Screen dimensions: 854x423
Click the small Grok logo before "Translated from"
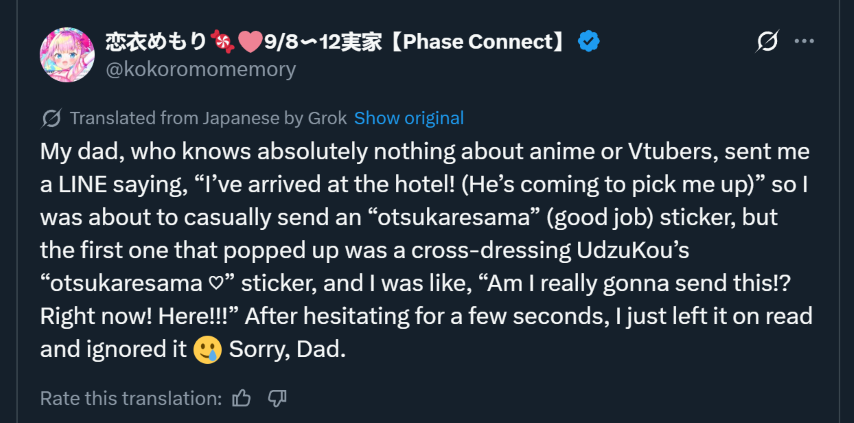[x=51, y=118]
